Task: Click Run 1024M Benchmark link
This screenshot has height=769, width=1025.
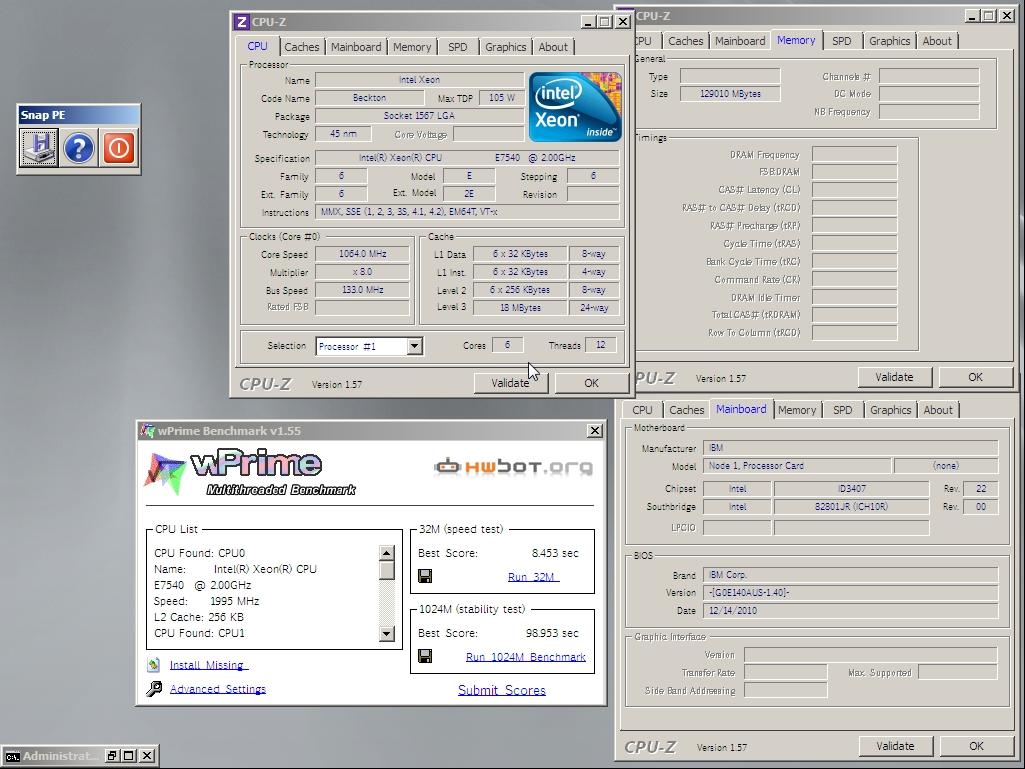Action: (526, 657)
